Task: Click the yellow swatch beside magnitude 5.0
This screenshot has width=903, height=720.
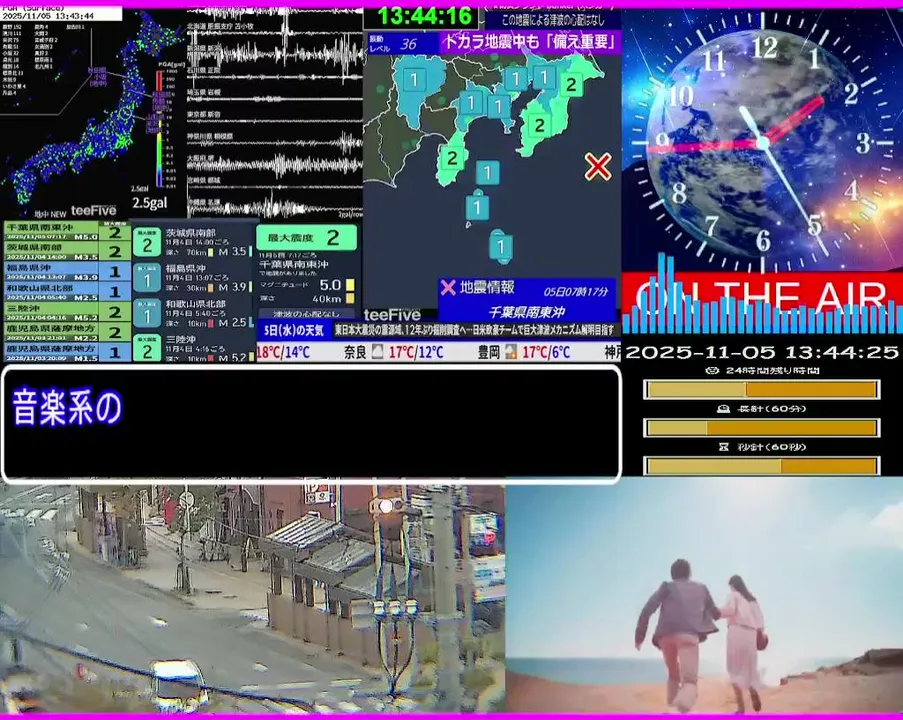Action: pos(350,285)
